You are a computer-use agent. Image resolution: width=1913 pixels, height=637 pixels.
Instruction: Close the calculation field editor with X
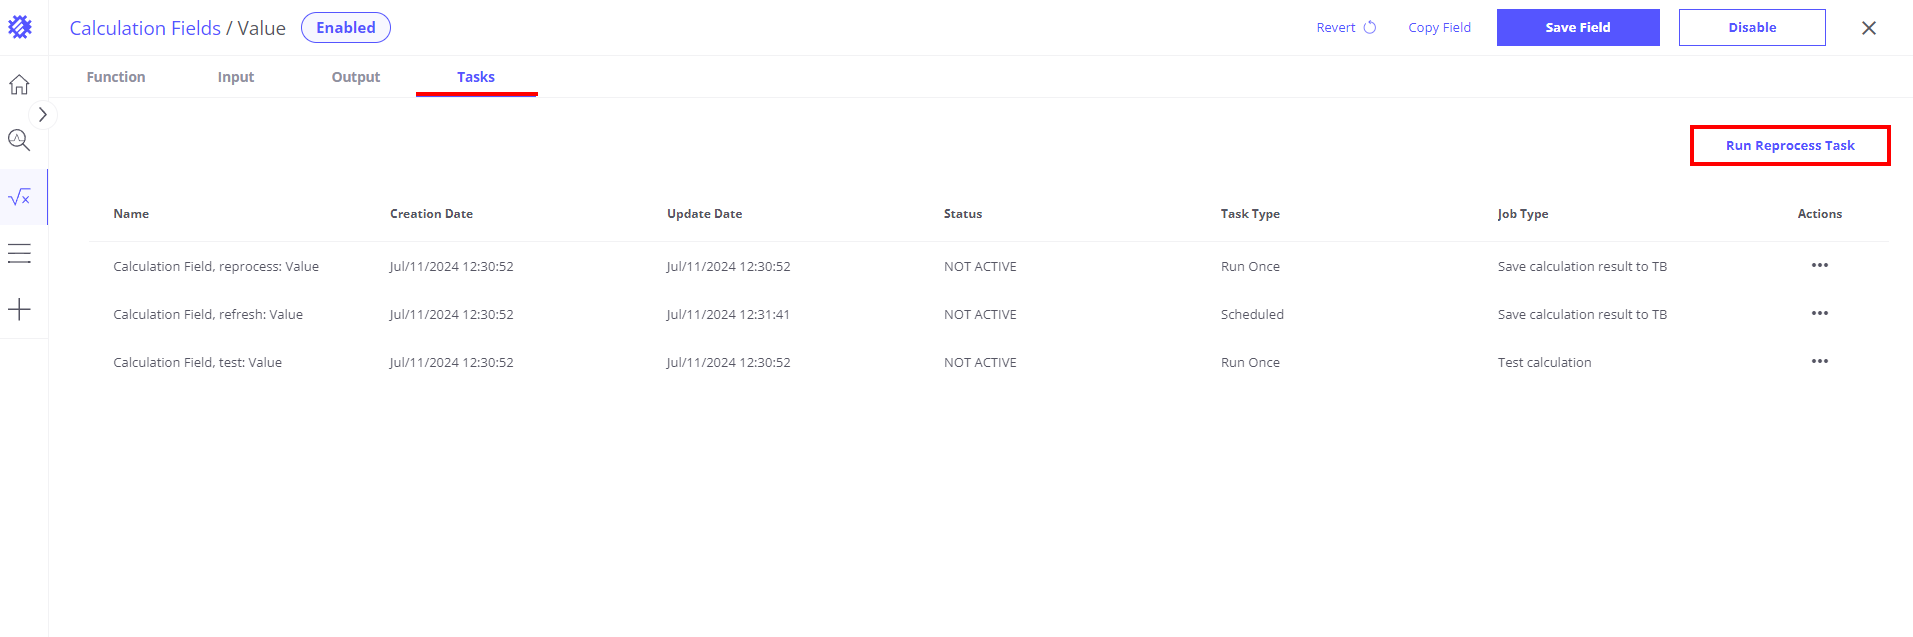[1868, 28]
